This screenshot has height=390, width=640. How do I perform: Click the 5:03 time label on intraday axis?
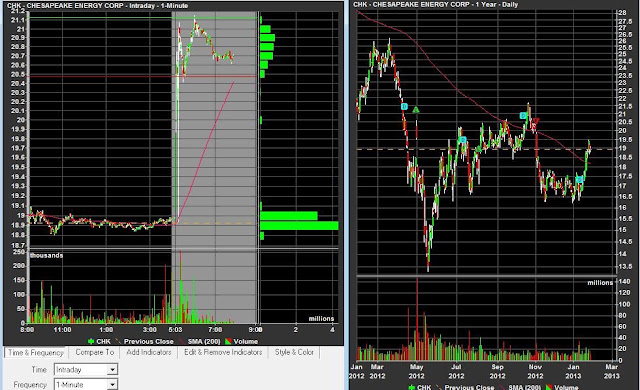pos(175,330)
